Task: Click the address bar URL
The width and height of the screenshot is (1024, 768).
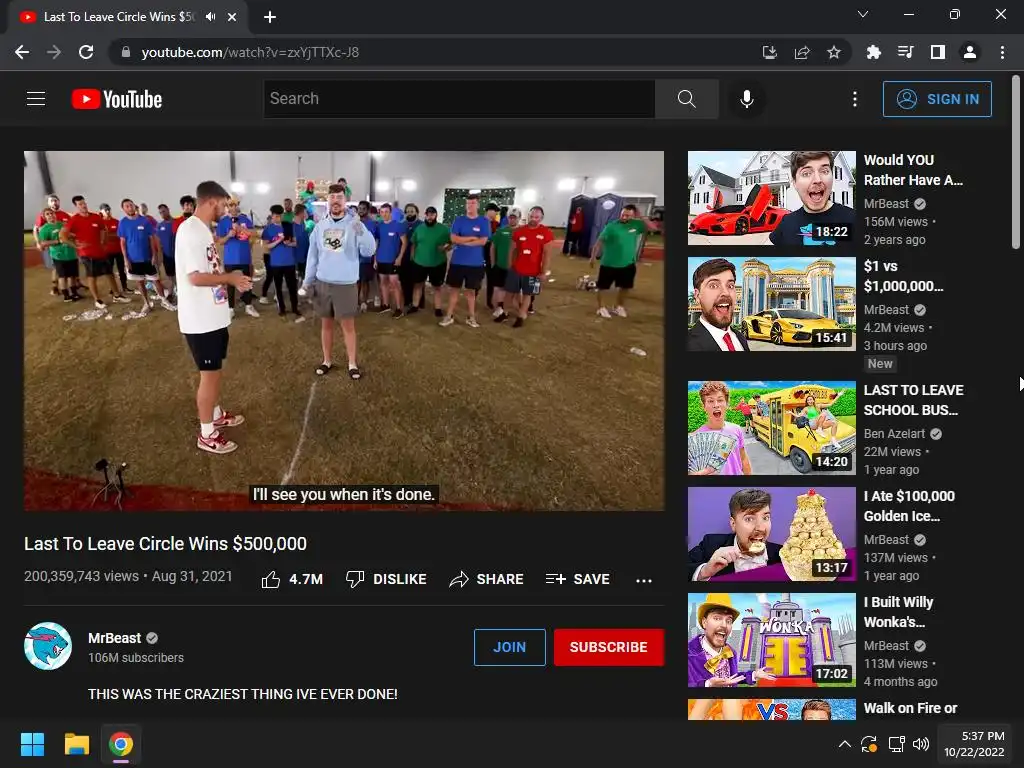Action: 250,52
